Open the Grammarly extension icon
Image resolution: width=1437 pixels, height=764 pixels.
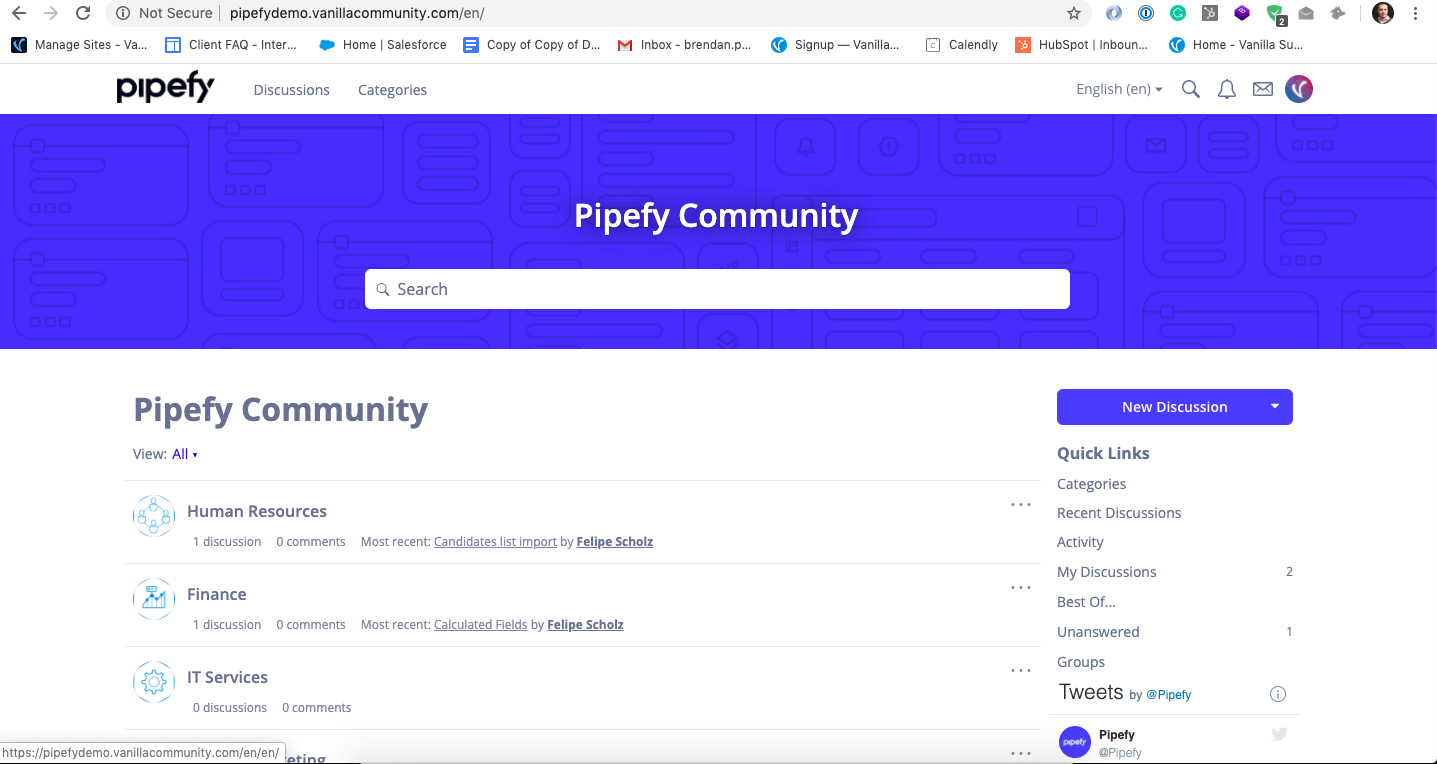[1178, 13]
